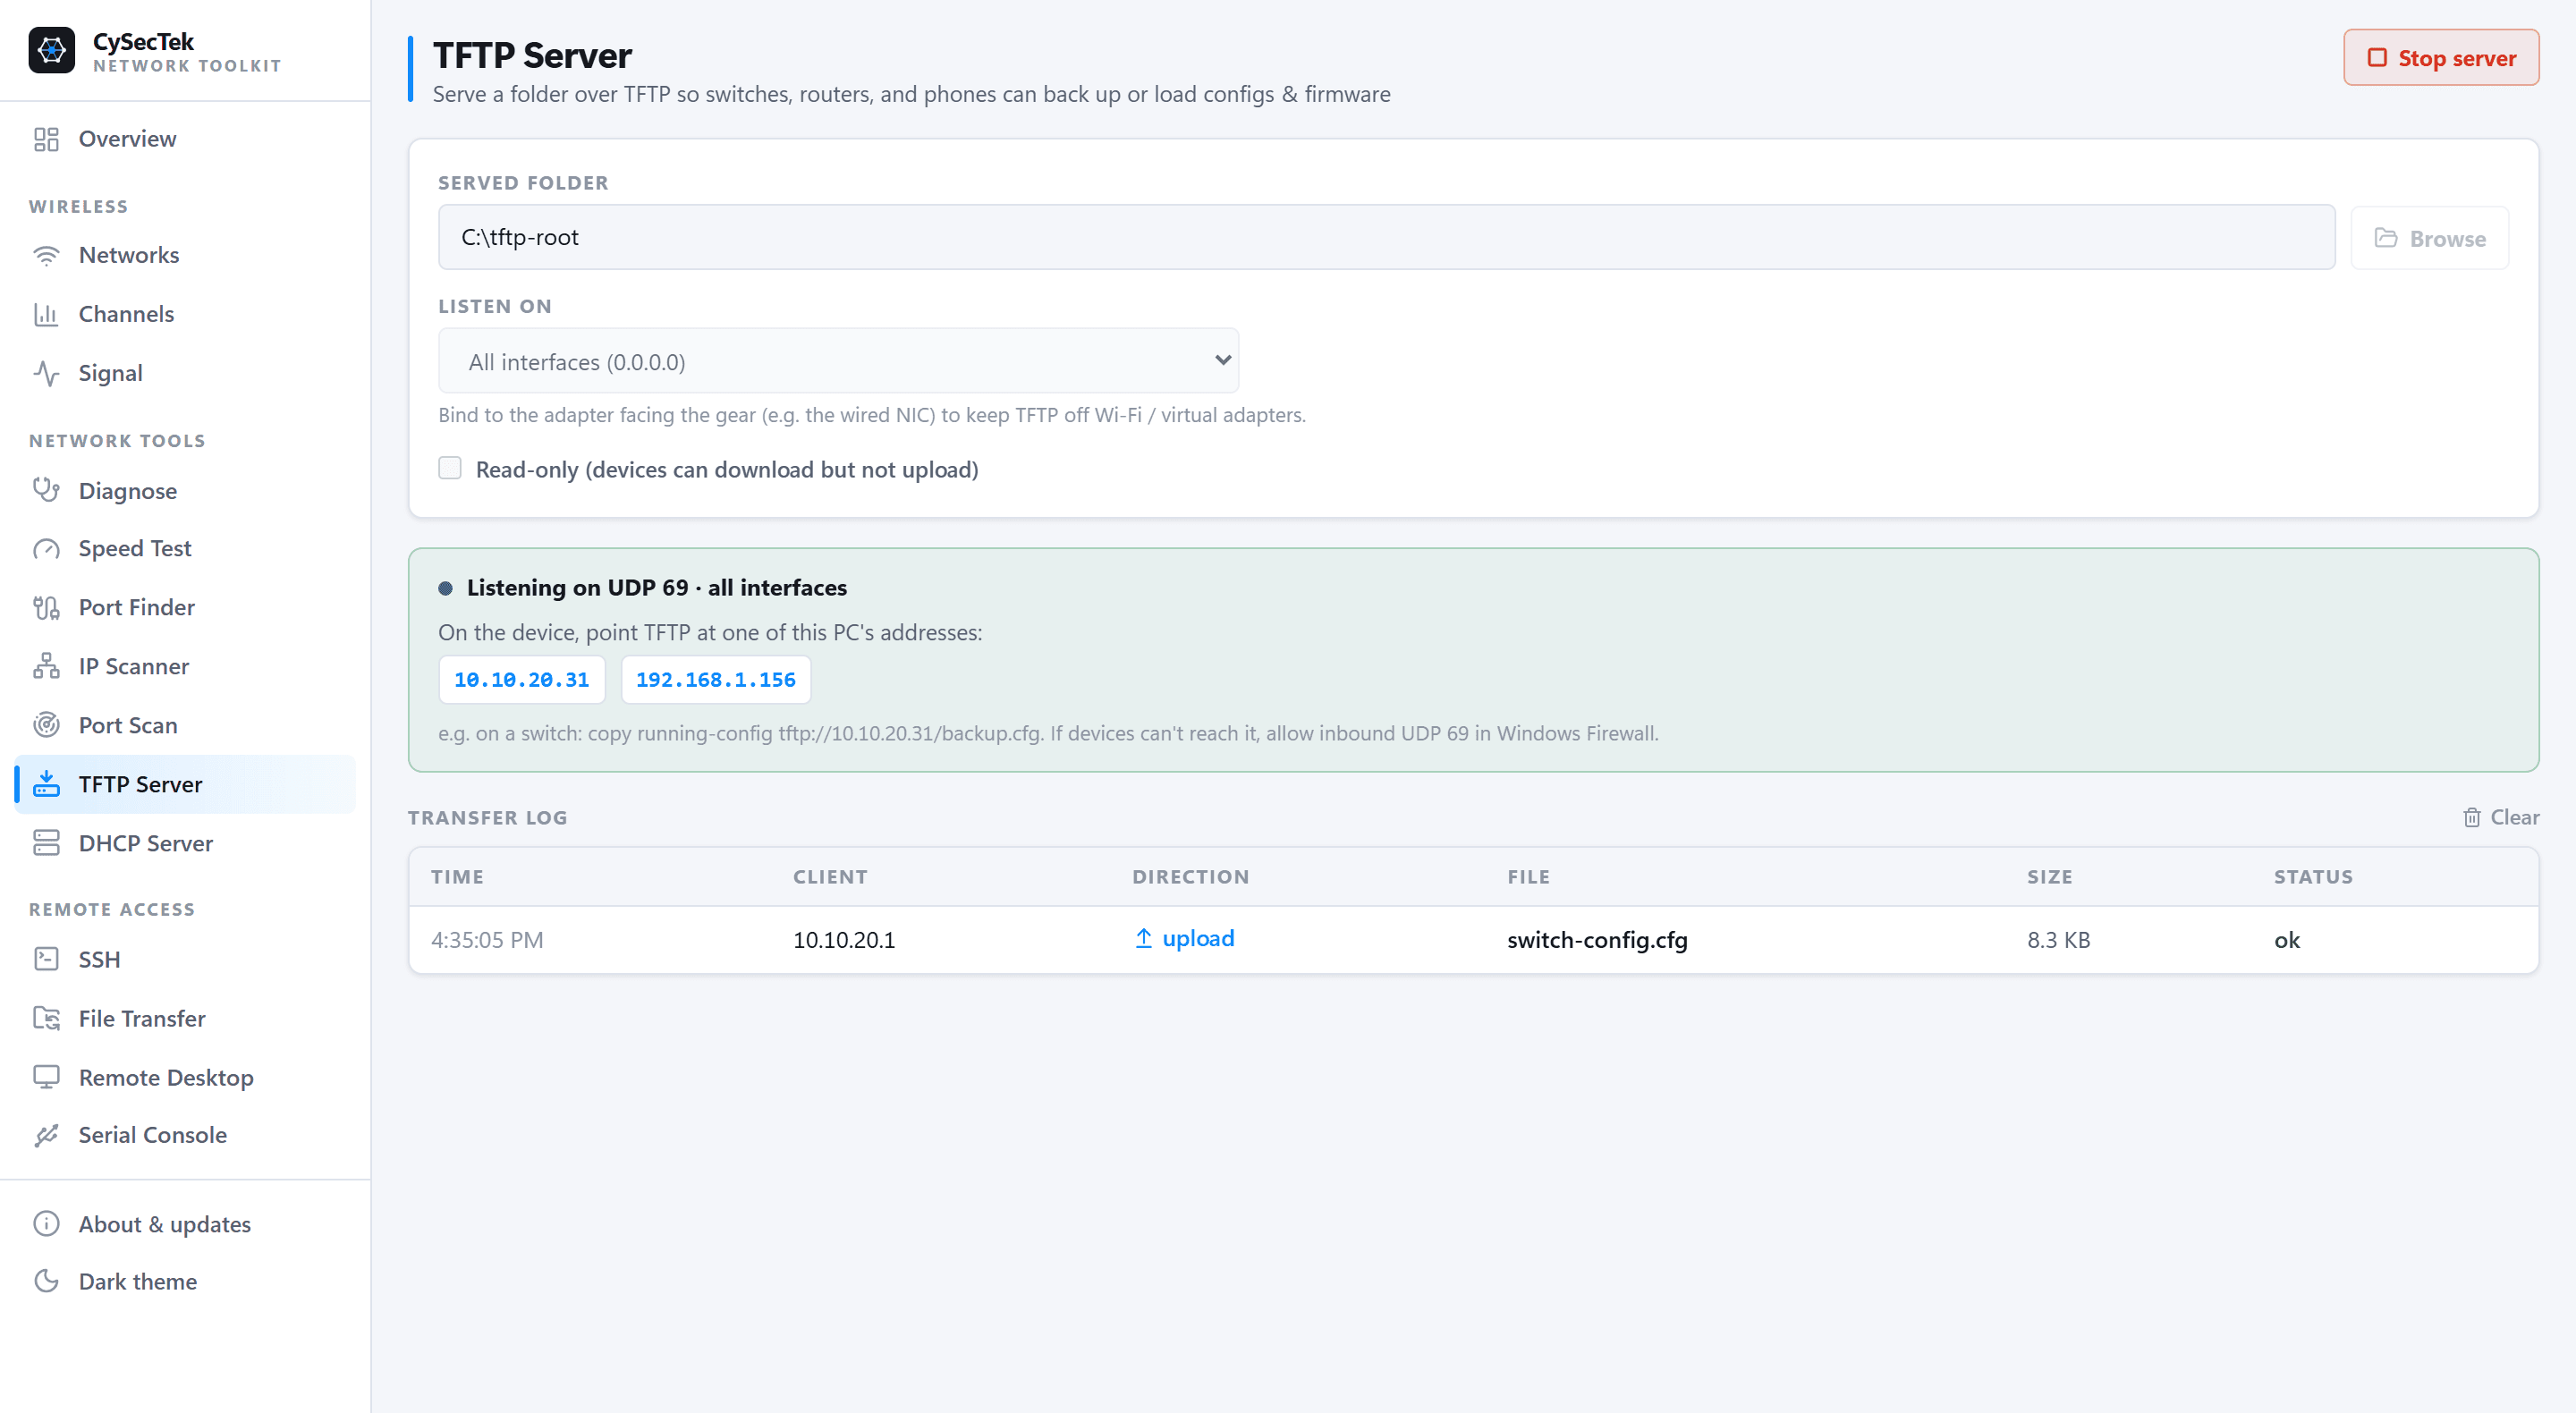Click the Serial Console plug icon
The width and height of the screenshot is (2576, 1413).
point(46,1135)
